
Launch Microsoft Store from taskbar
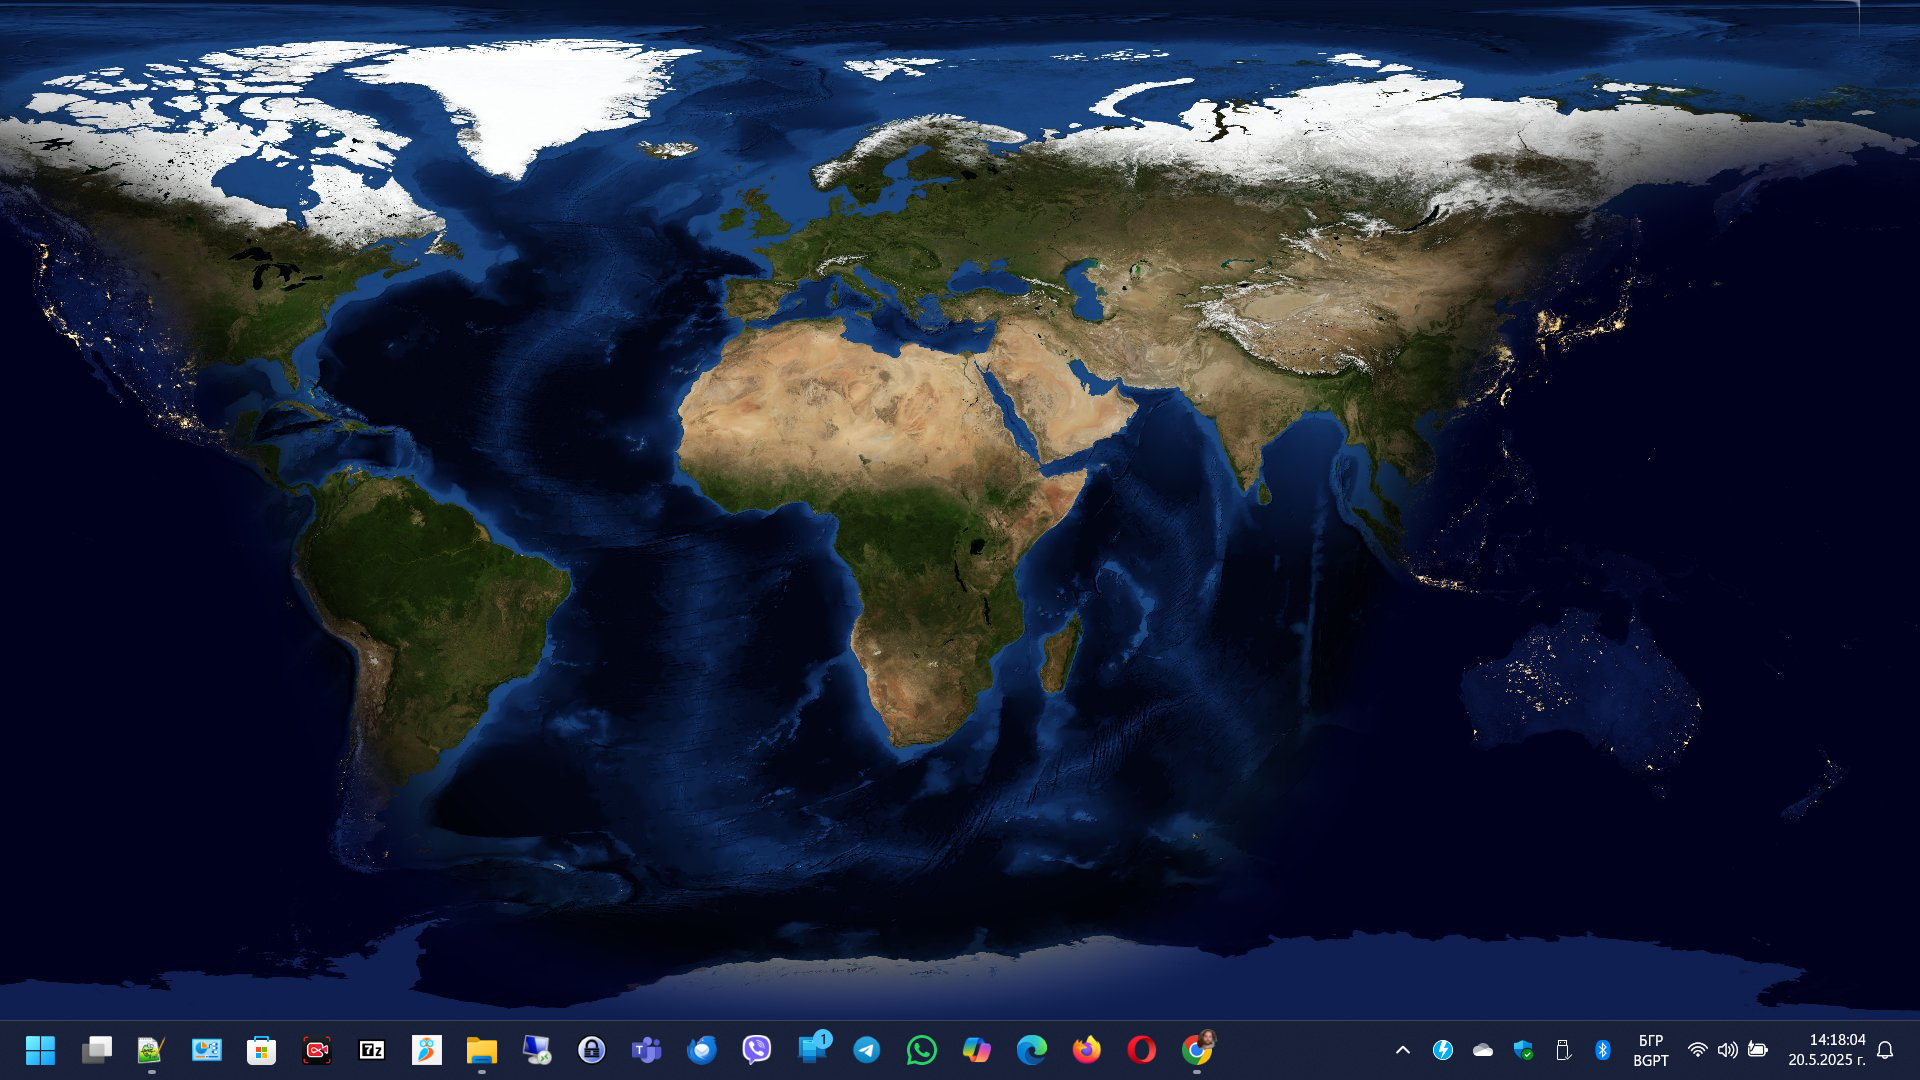(261, 1050)
